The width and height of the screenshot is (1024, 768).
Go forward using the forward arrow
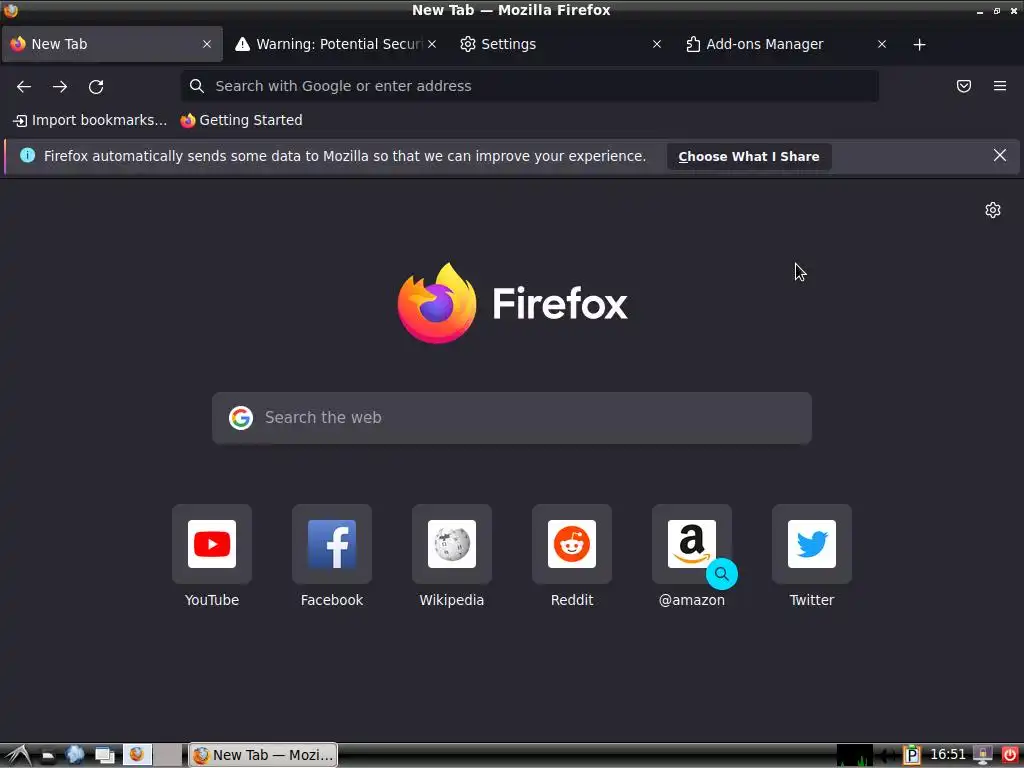click(x=60, y=86)
